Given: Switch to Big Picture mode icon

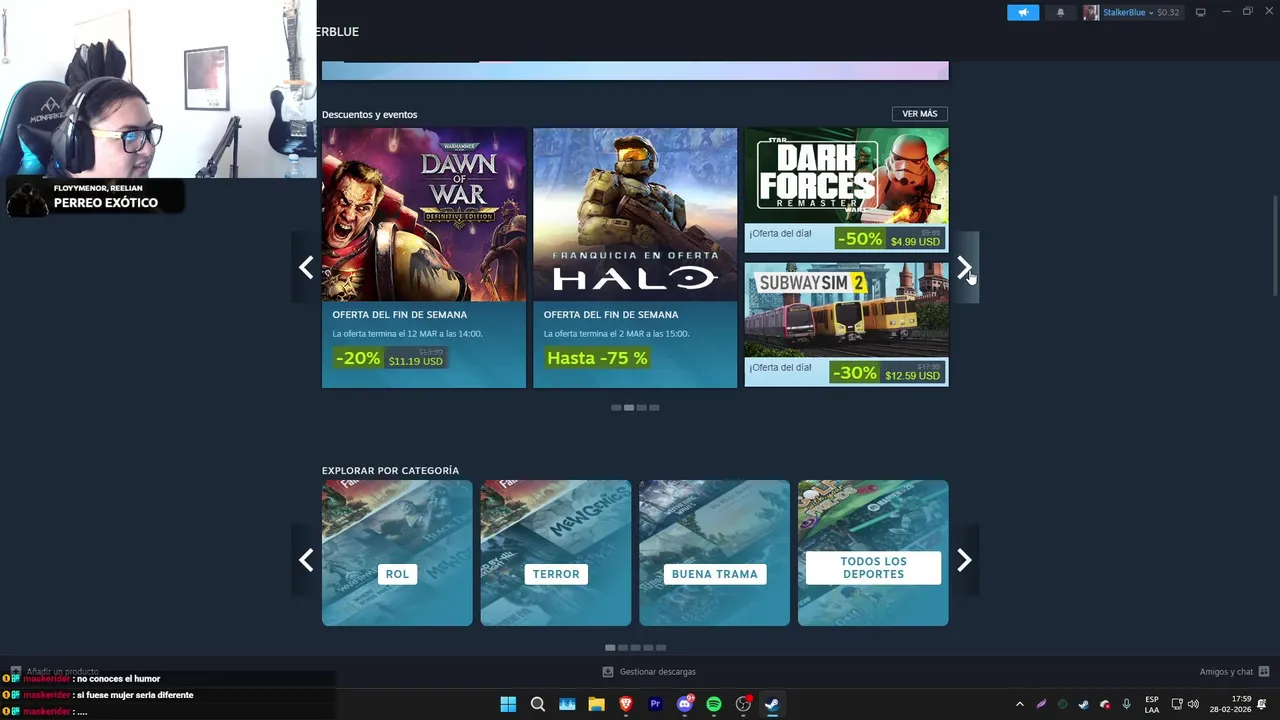Looking at the screenshot, I should tap(1201, 12).
